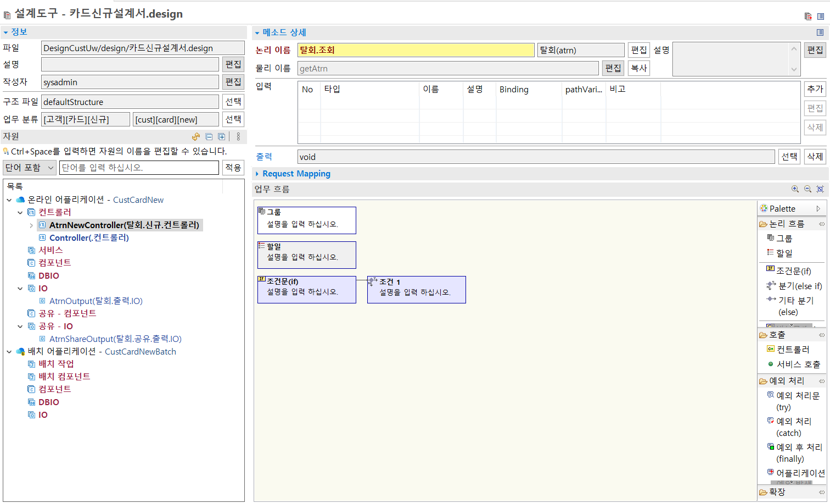Viewport: 830px width, 503px height.
Task: Select the 예외 후 처리 (finally) palette tool
Action: [x=794, y=453]
